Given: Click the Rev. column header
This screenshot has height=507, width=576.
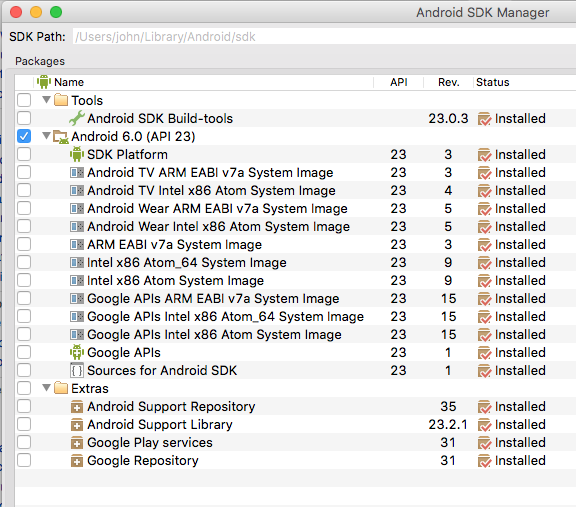Looking at the screenshot, I should pos(449,82).
